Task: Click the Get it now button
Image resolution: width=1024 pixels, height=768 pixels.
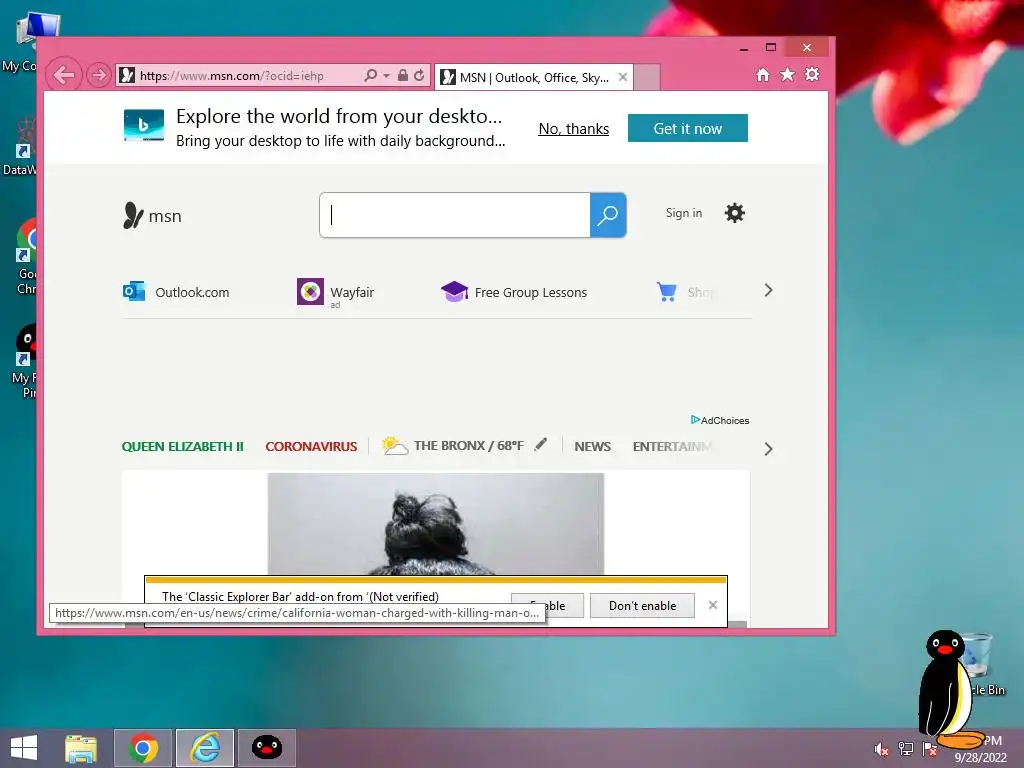Action: tap(688, 128)
